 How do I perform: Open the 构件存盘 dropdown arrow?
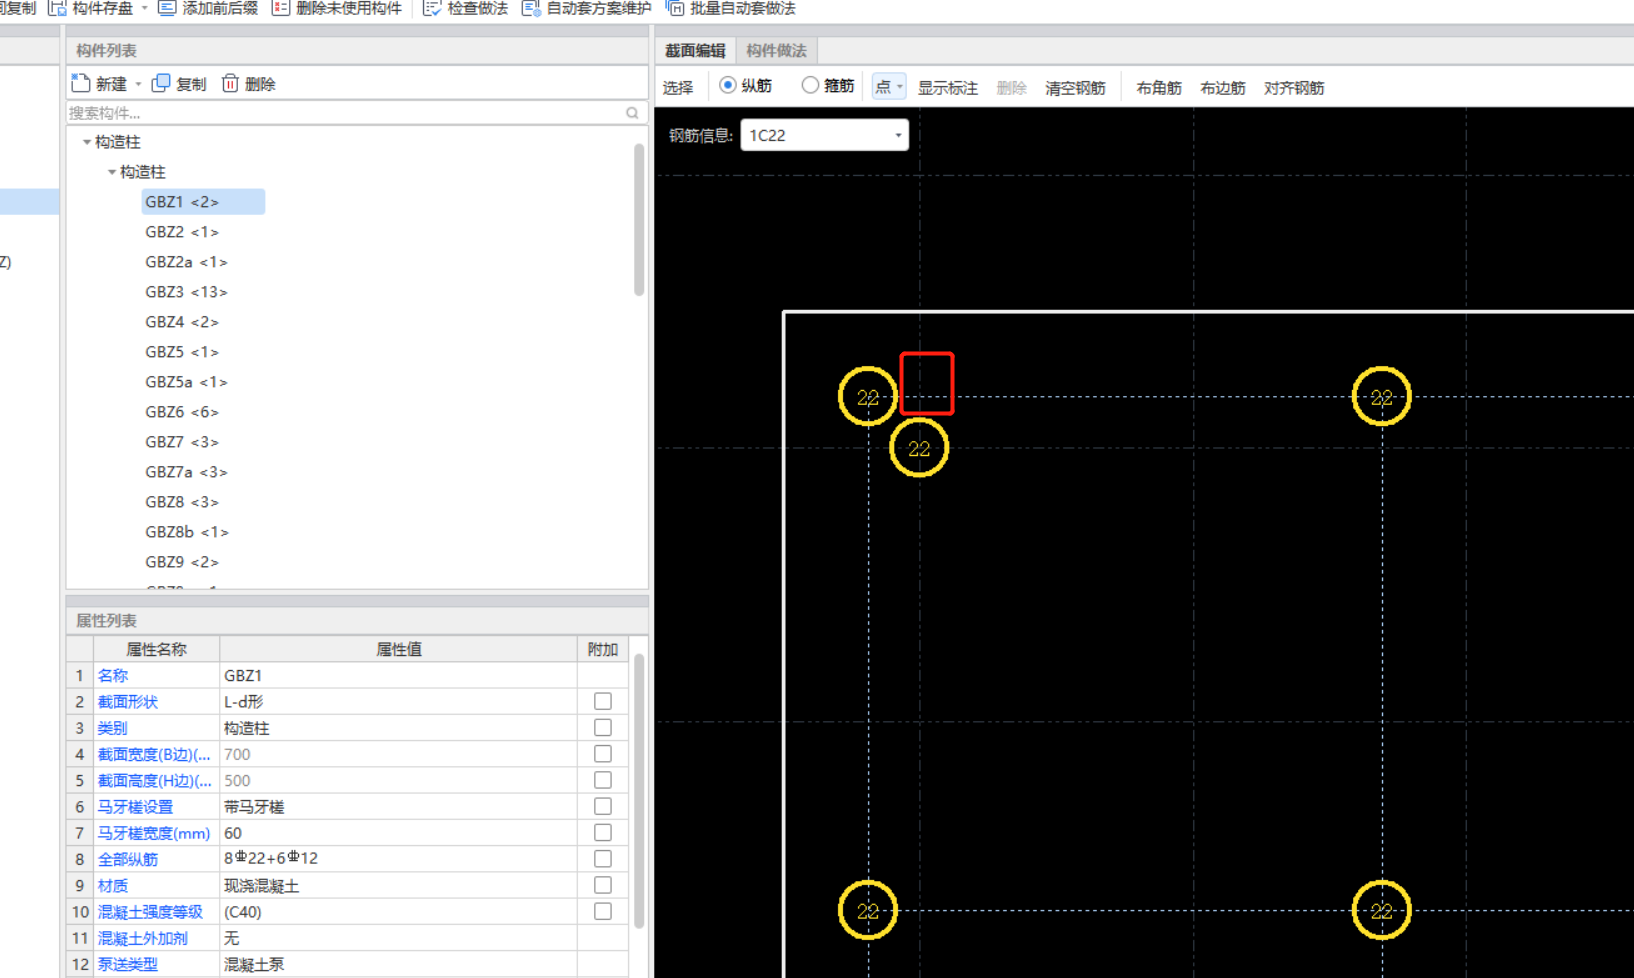tap(145, 8)
